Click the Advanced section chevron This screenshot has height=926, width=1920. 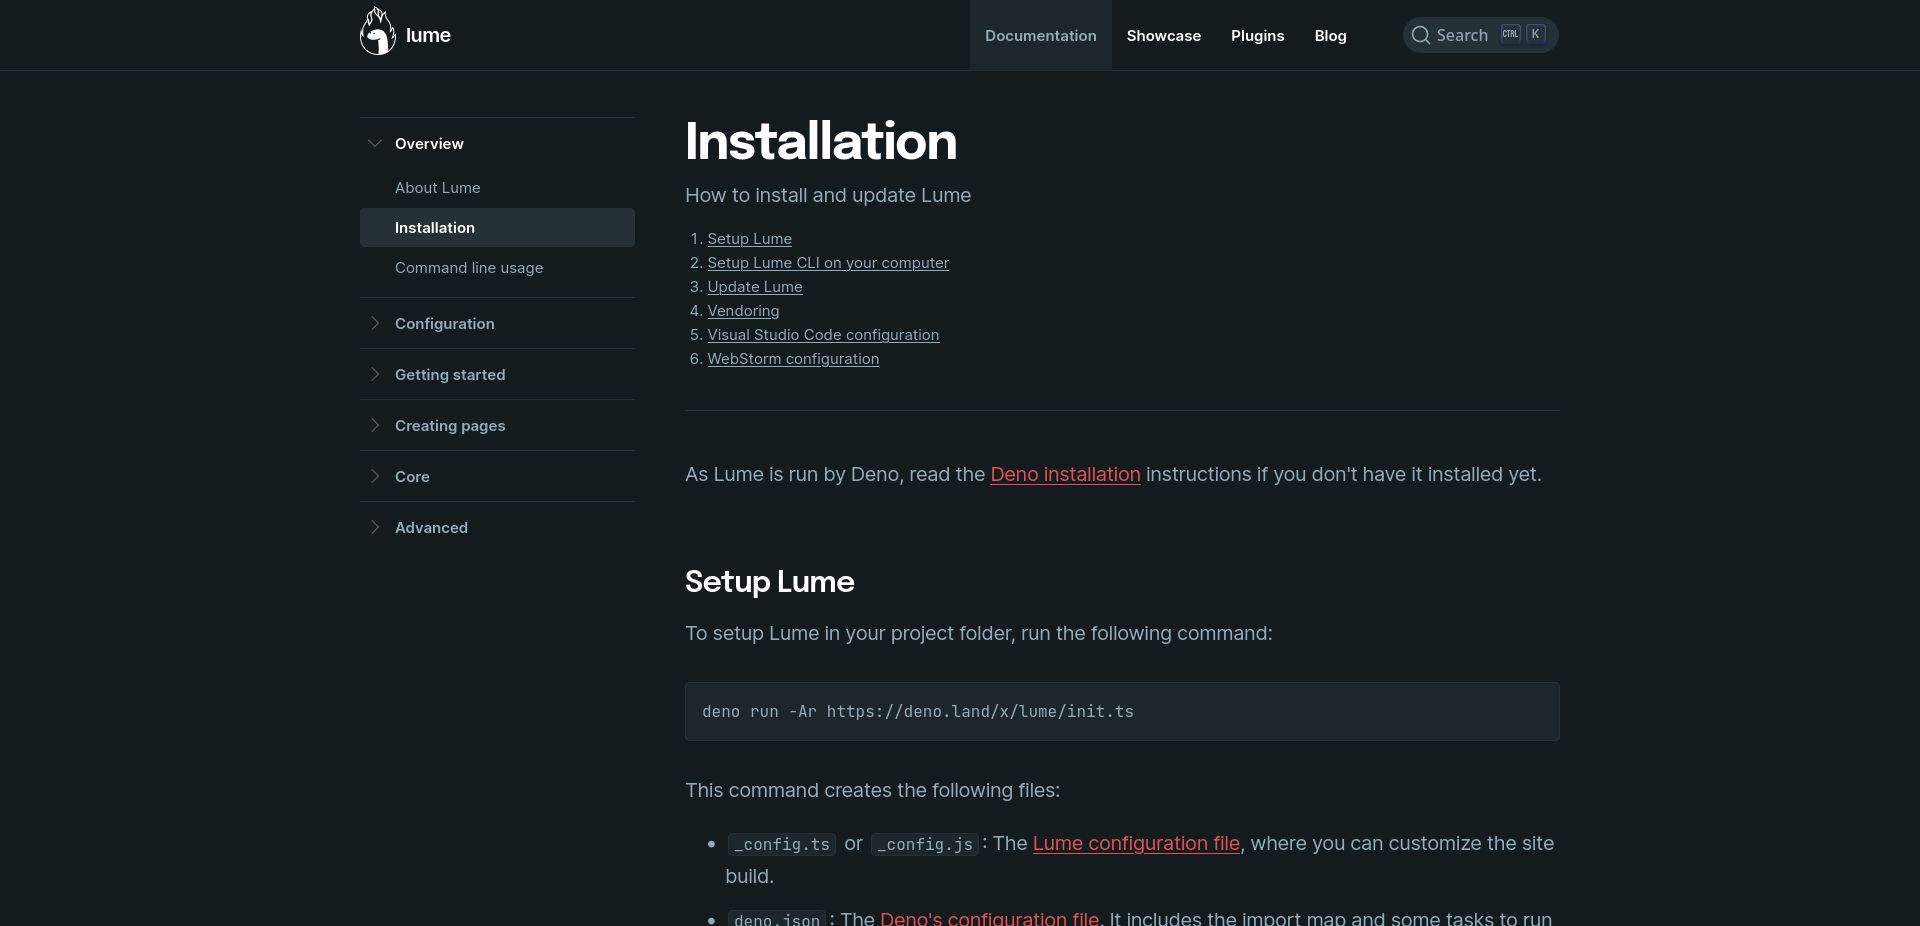(x=375, y=528)
